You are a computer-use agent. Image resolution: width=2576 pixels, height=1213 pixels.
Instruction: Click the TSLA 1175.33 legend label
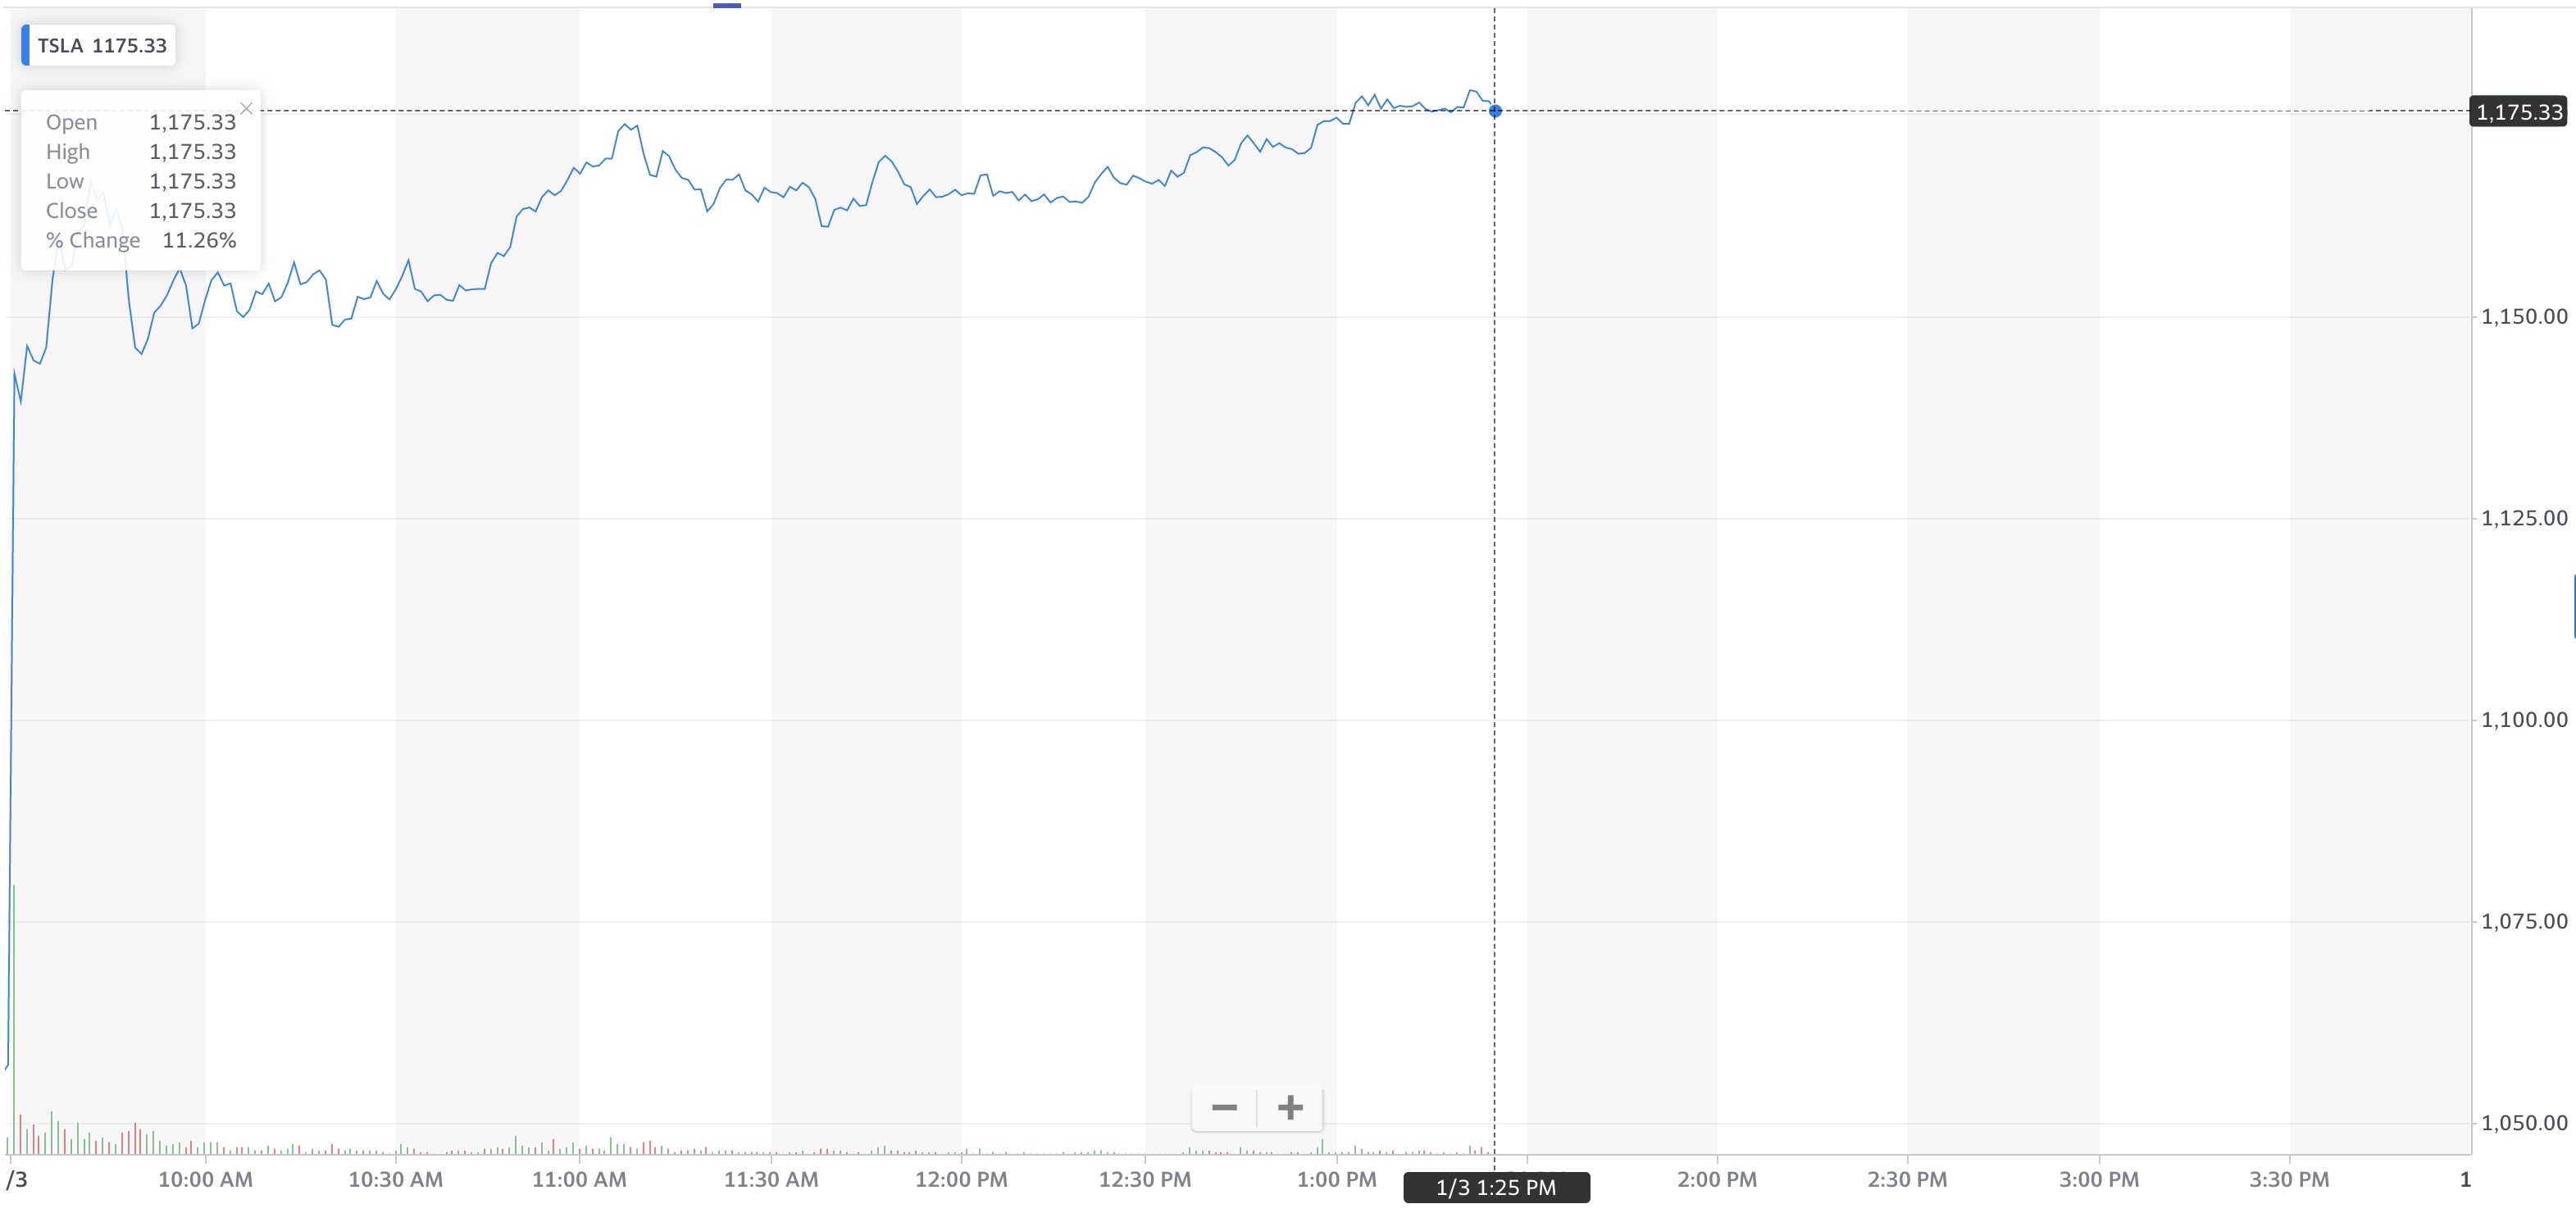coord(102,46)
